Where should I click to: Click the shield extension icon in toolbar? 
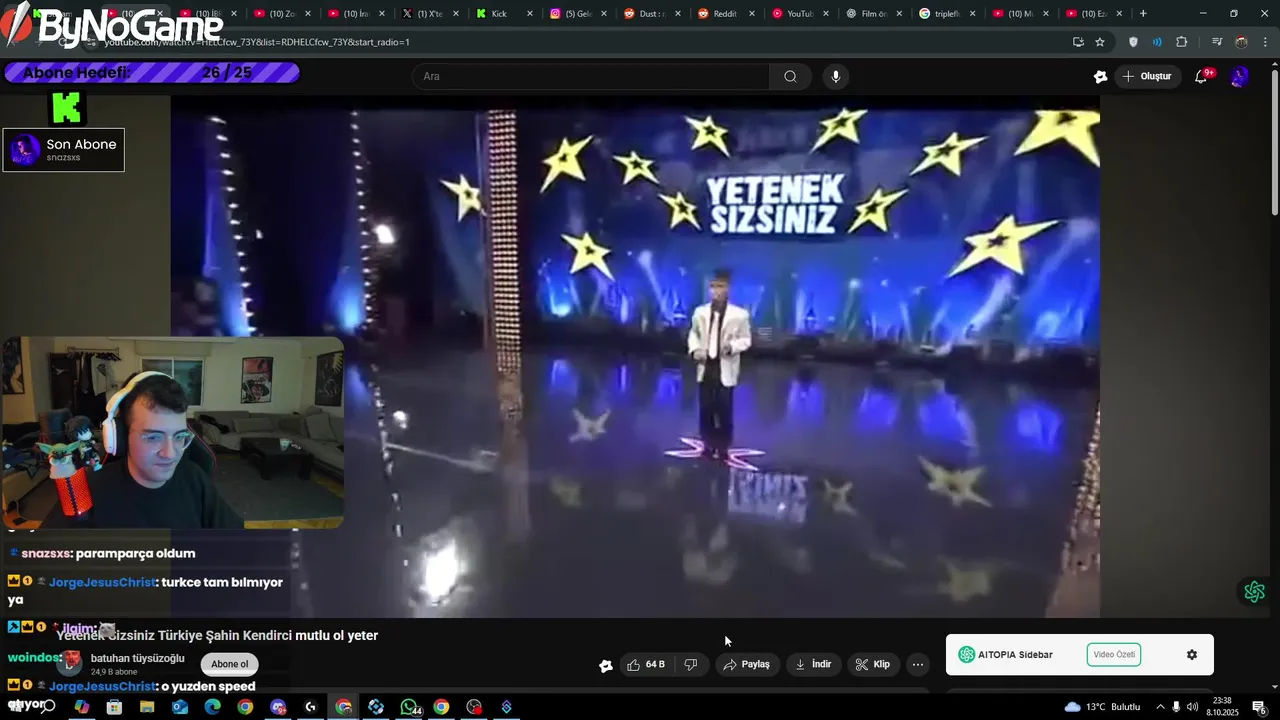point(1133,42)
